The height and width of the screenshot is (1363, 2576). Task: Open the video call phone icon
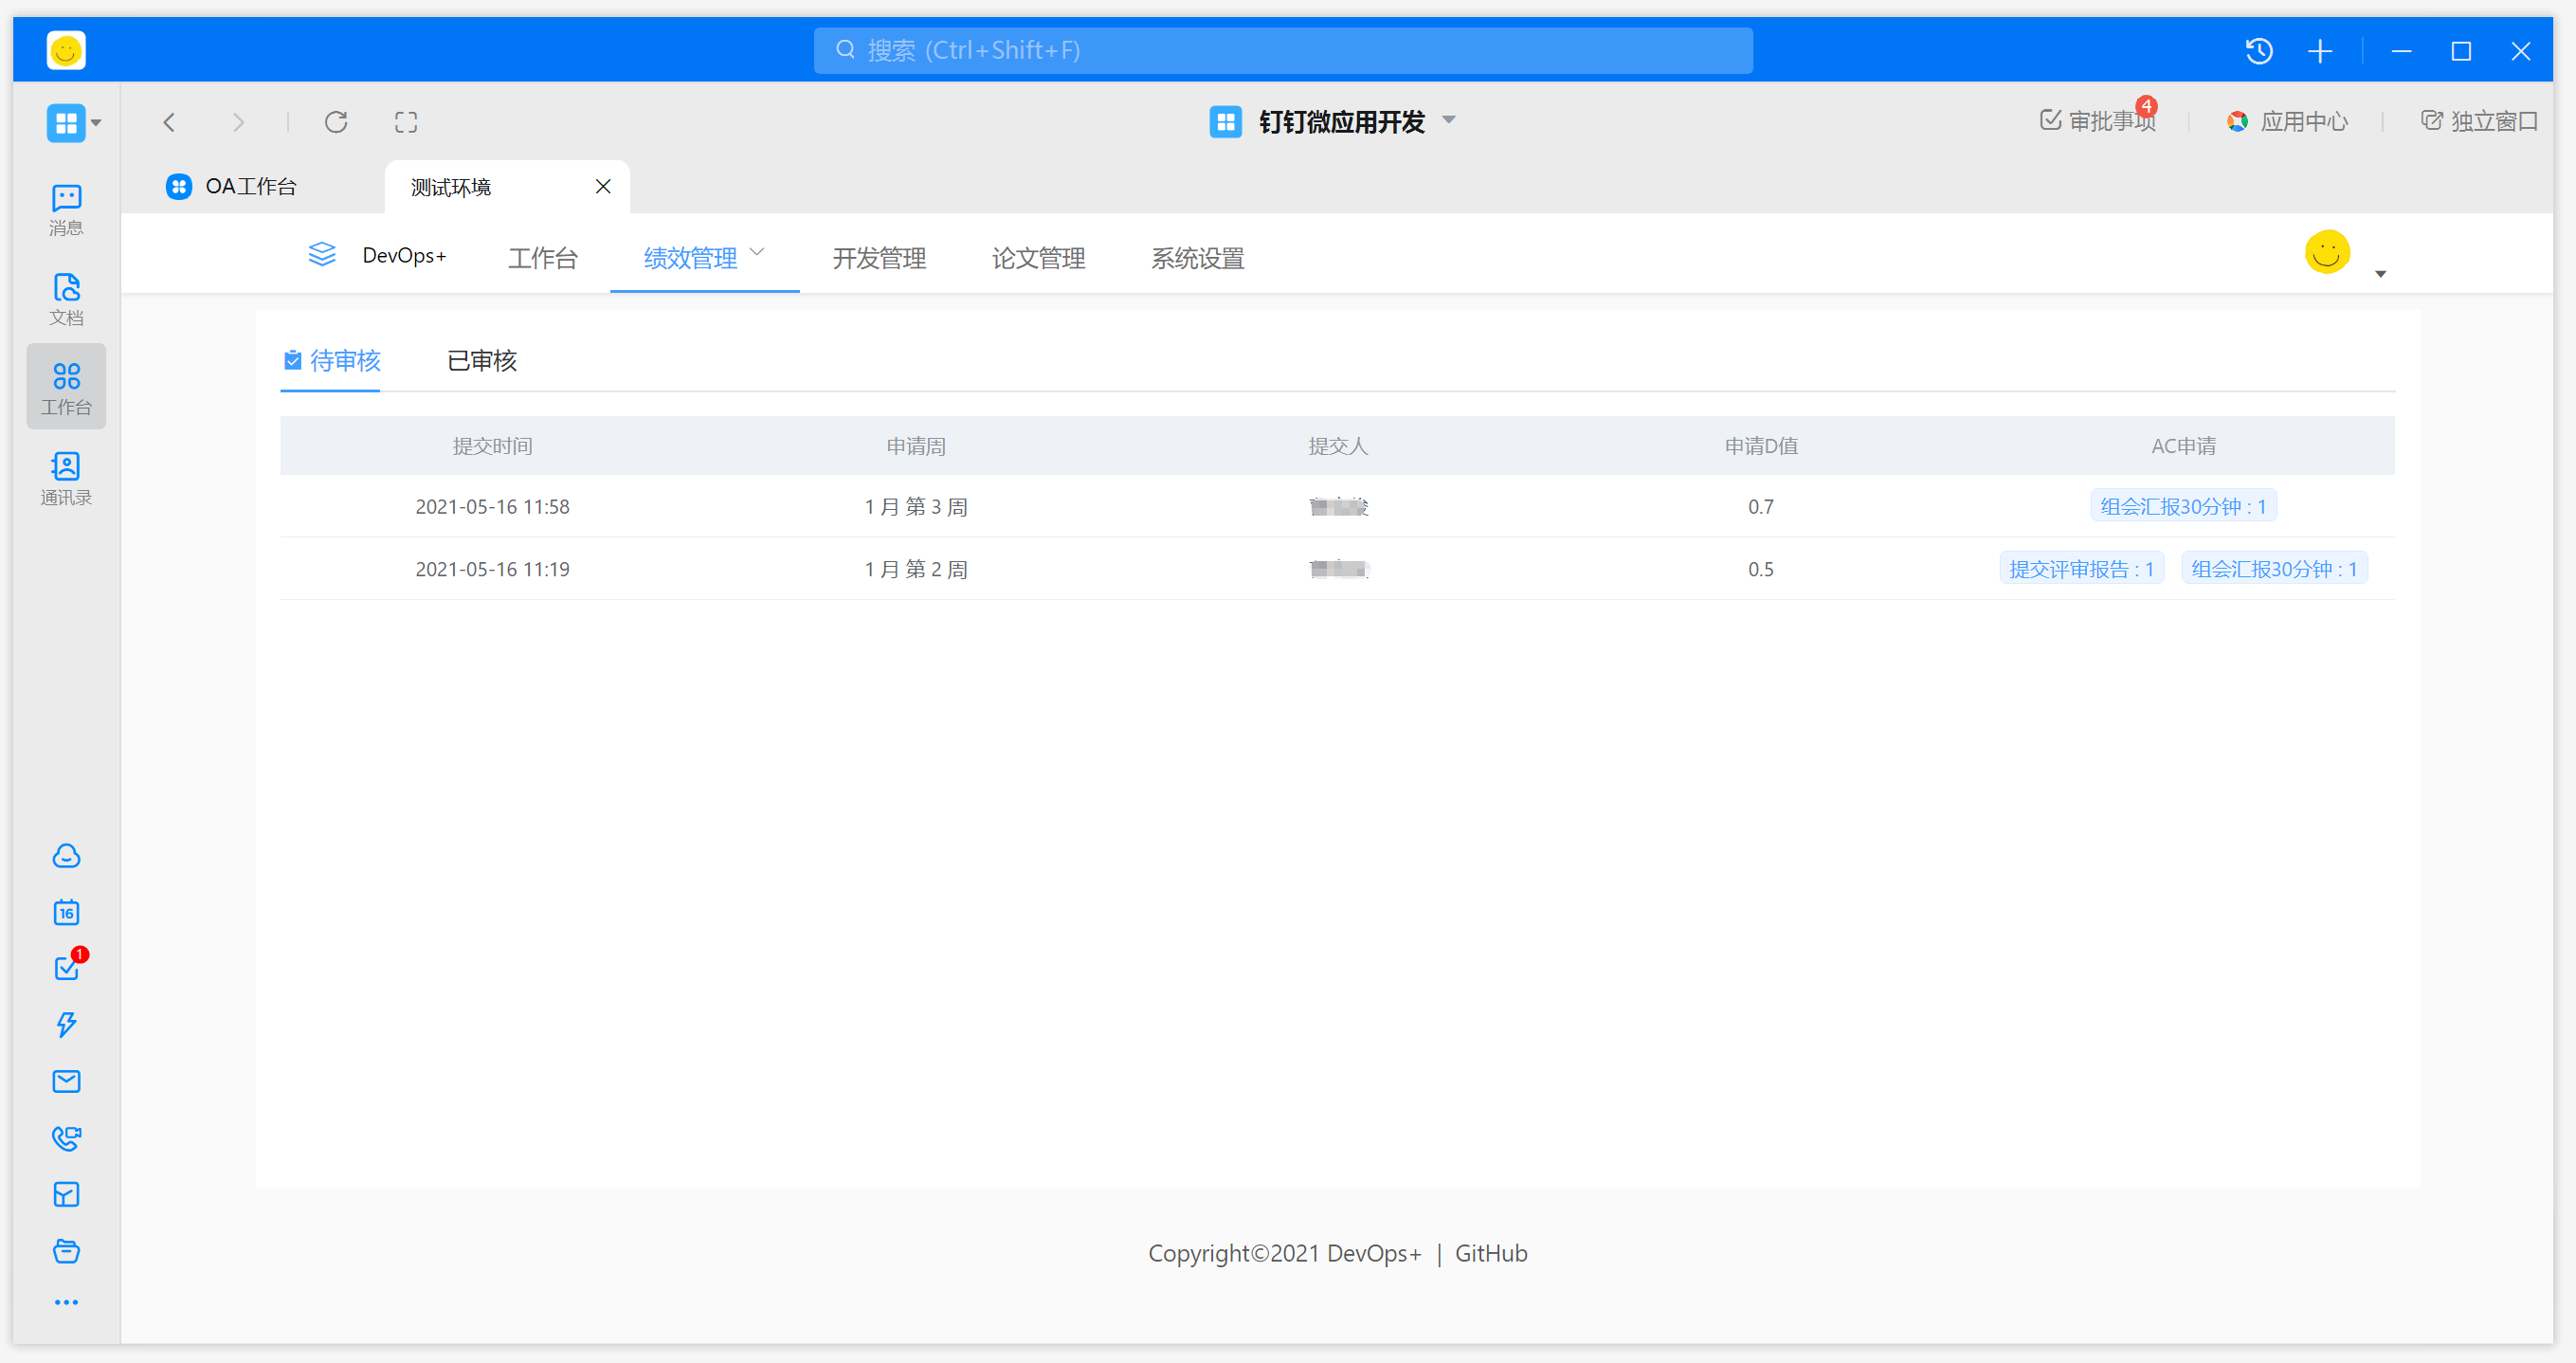click(x=66, y=1137)
